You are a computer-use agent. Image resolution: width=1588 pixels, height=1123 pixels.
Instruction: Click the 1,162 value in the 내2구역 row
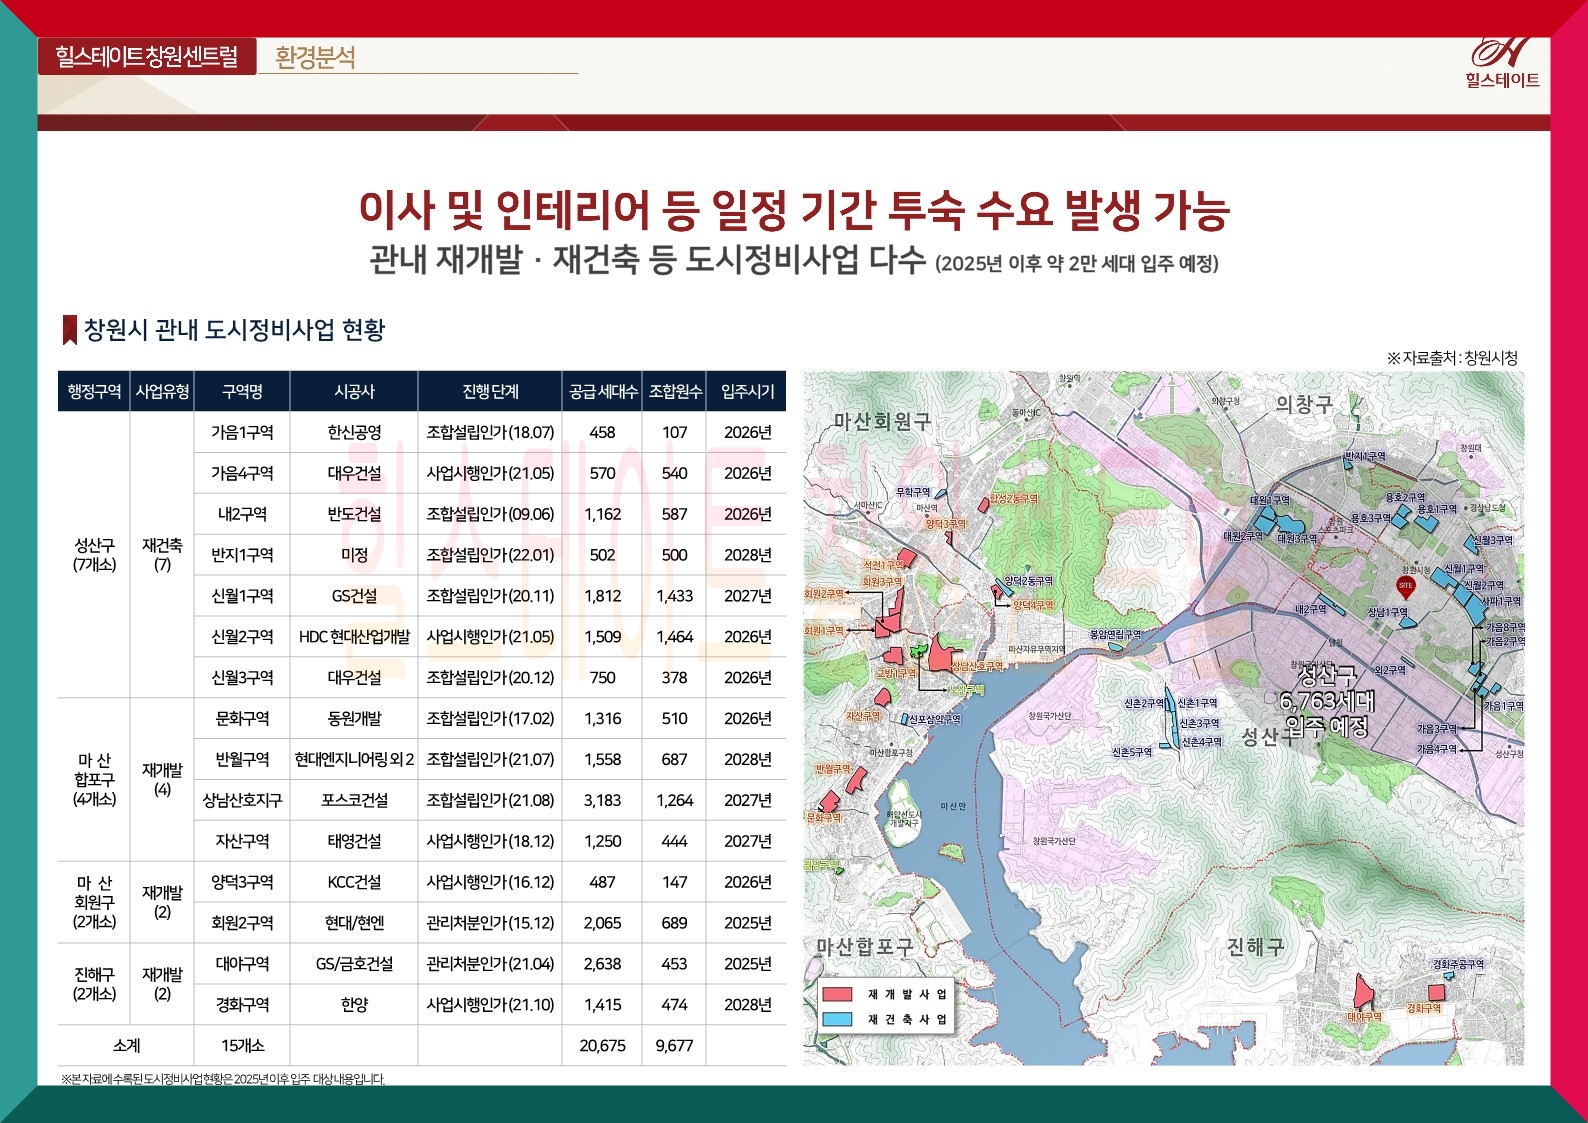pyautogui.click(x=603, y=514)
